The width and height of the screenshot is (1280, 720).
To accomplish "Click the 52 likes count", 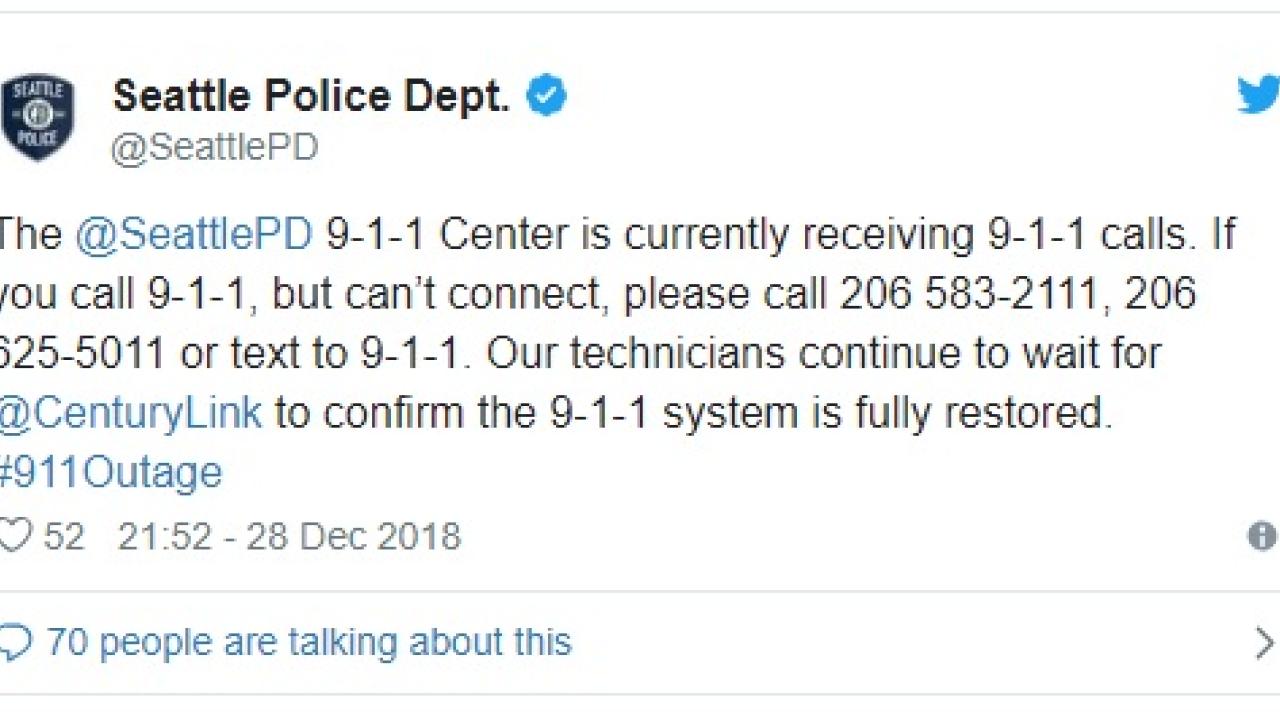I will point(64,536).
